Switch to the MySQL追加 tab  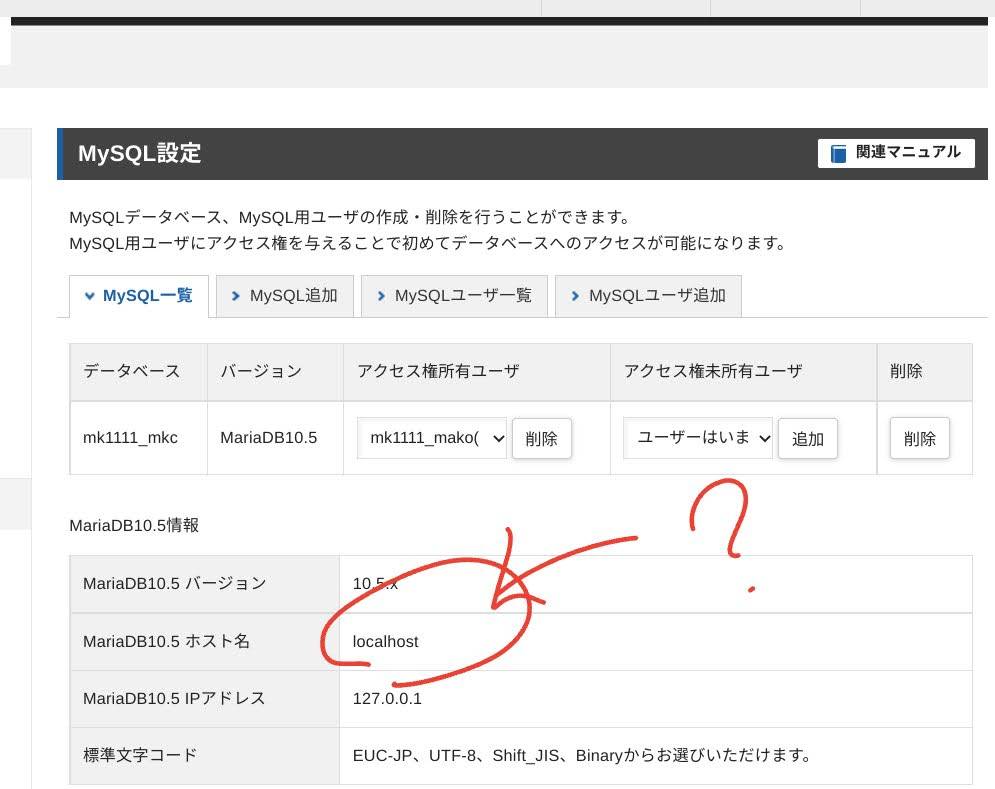pyautogui.click(x=284, y=296)
